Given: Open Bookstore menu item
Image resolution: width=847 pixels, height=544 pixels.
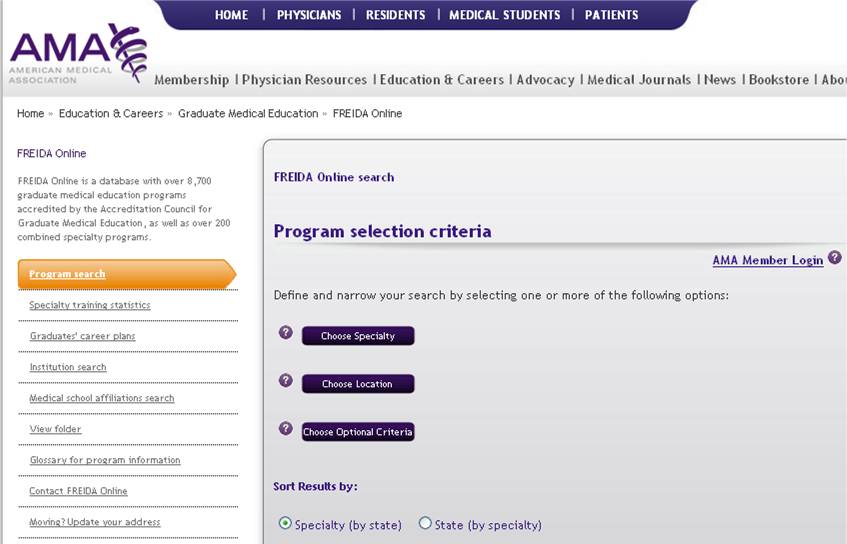Looking at the screenshot, I should (779, 80).
